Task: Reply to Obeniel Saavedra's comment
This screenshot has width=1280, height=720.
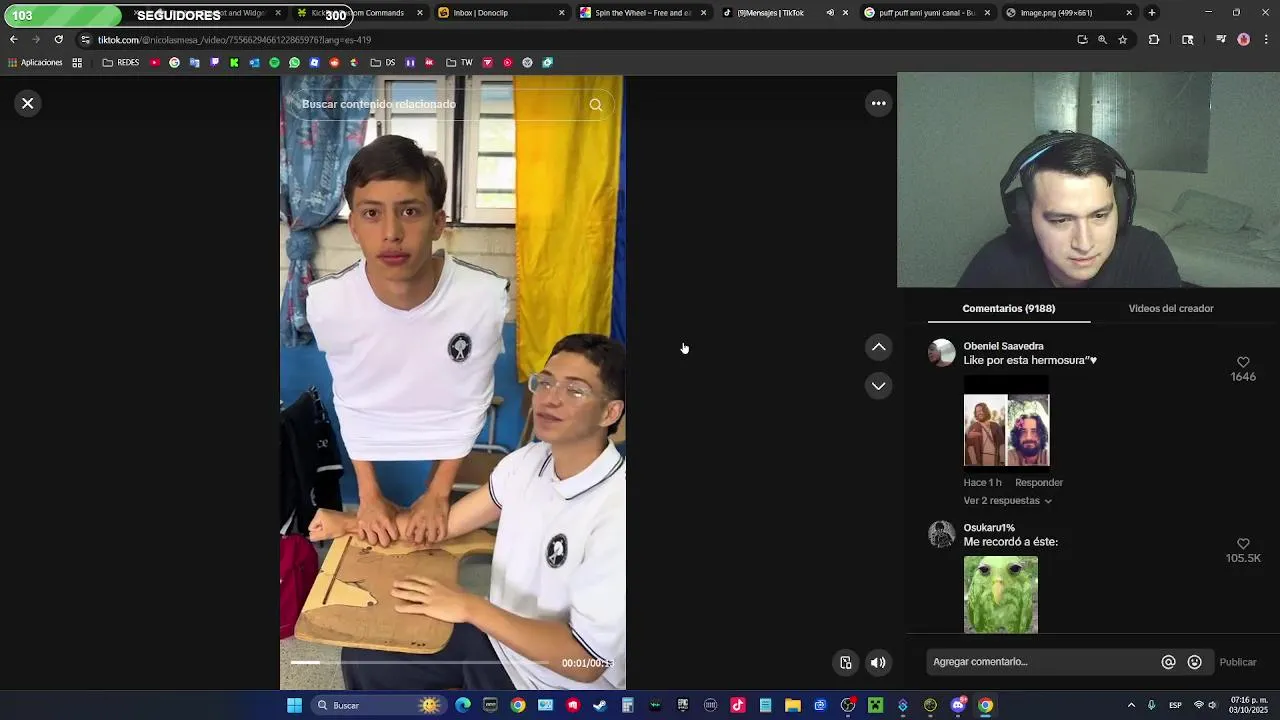Action: 1039,482
